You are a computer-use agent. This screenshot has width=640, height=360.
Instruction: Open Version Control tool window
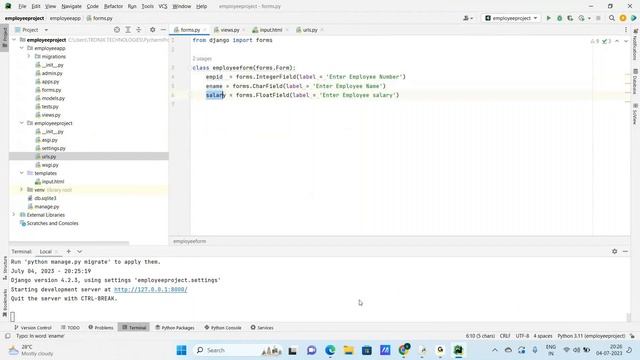pyautogui.click(x=33, y=327)
